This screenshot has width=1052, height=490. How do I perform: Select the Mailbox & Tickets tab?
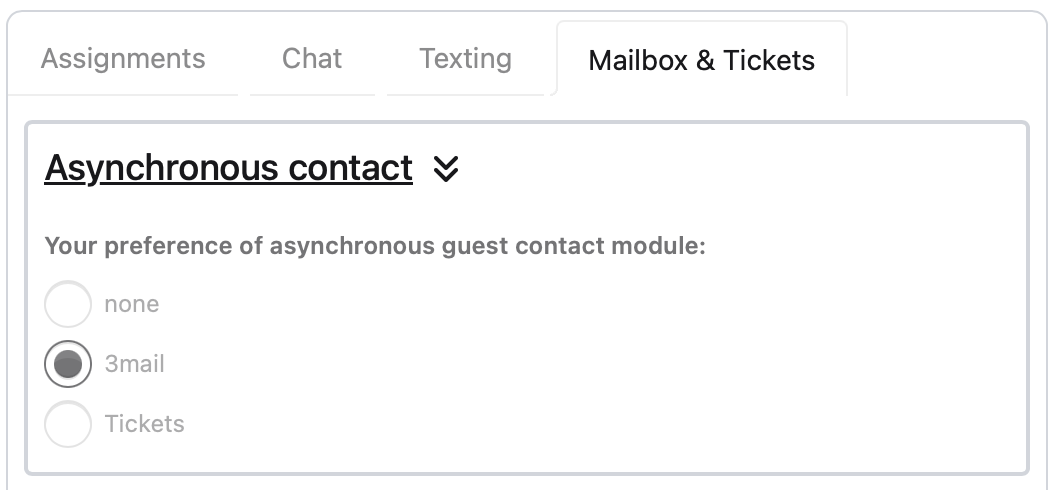701,60
